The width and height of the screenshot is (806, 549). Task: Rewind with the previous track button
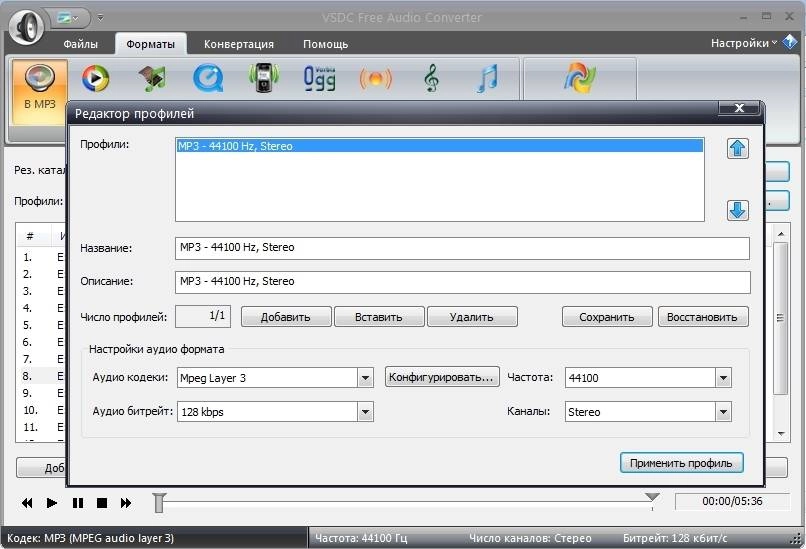click(27, 503)
